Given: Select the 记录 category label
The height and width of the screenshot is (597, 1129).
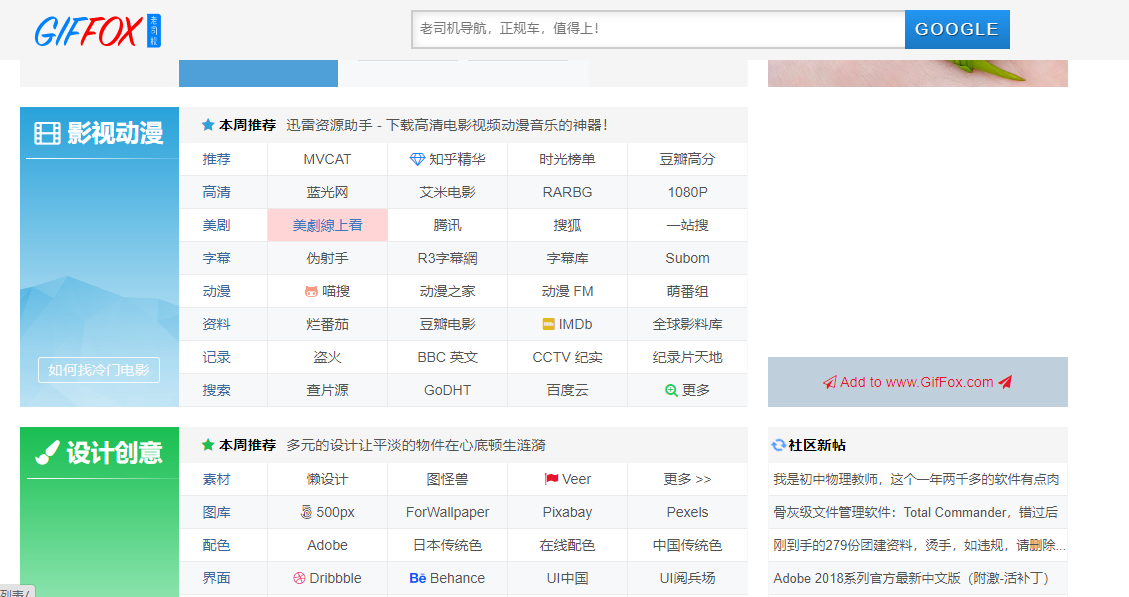Looking at the screenshot, I should (216, 358).
